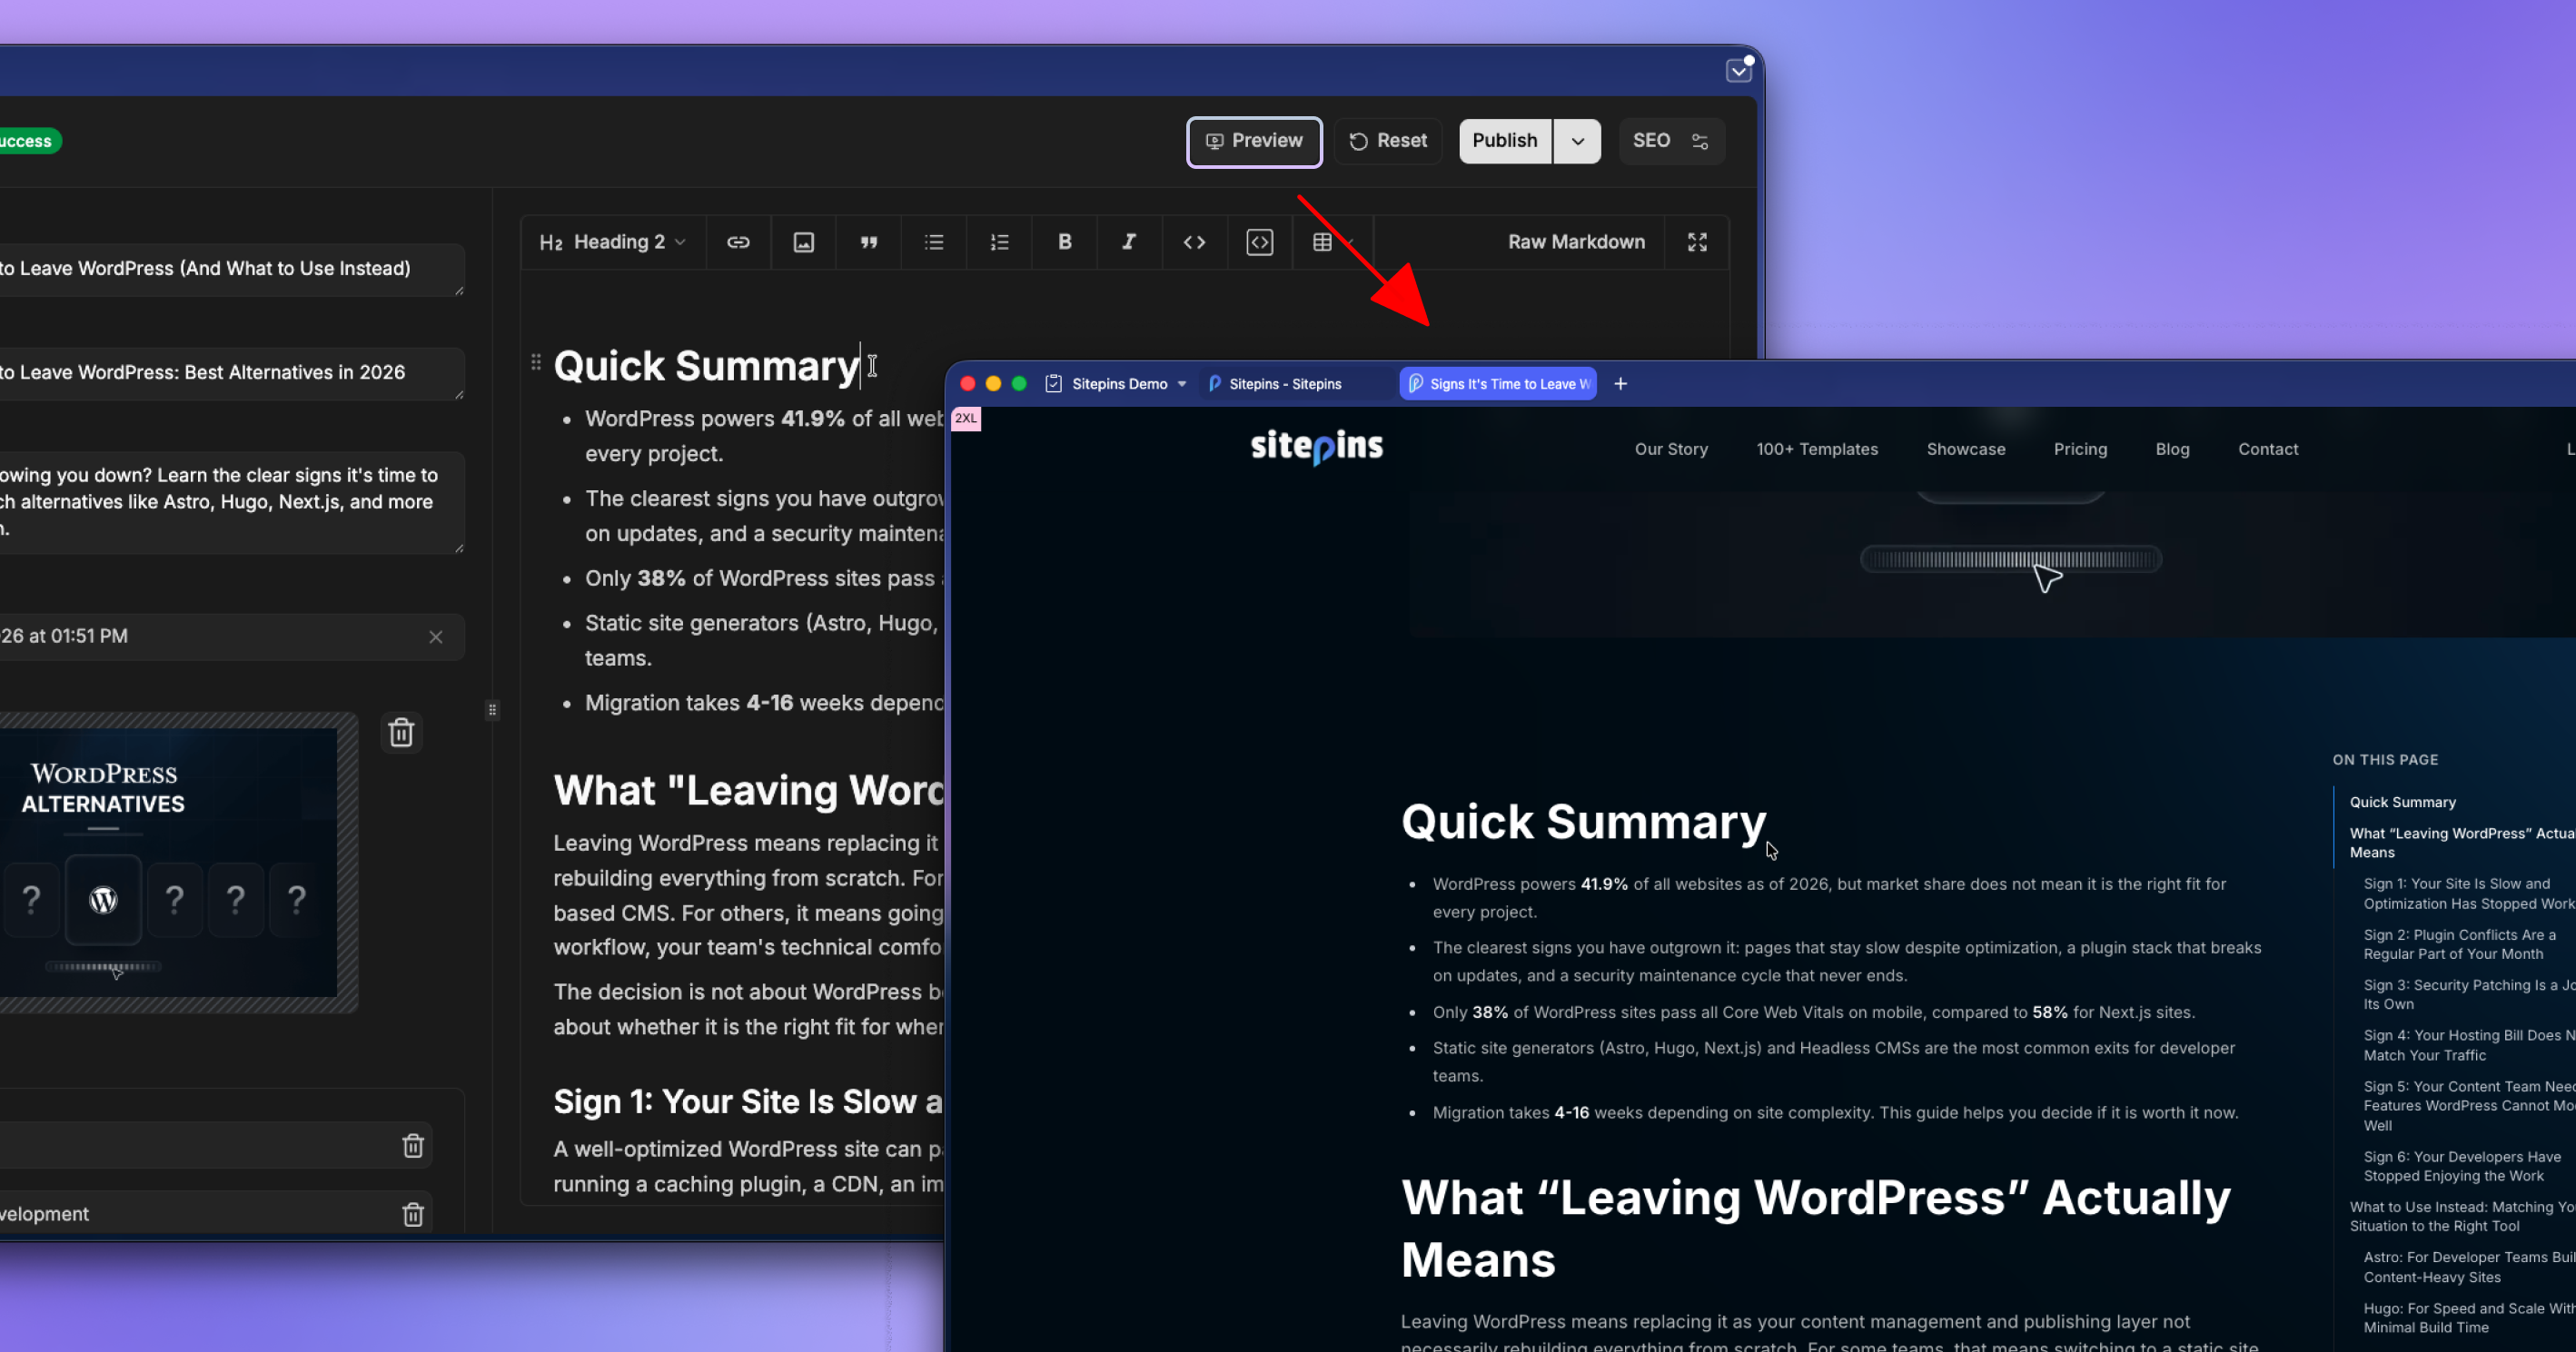Viewport: 2576px width, 1352px height.
Task: Insert a code block with the boxed code icon
Action: pyautogui.click(x=1259, y=242)
